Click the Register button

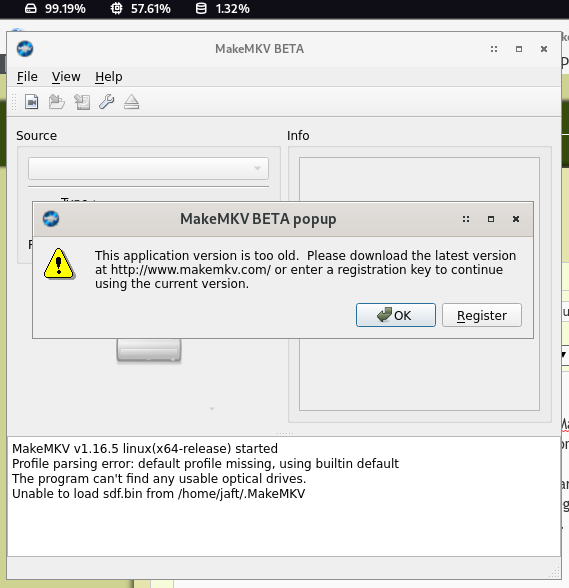(482, 315)
